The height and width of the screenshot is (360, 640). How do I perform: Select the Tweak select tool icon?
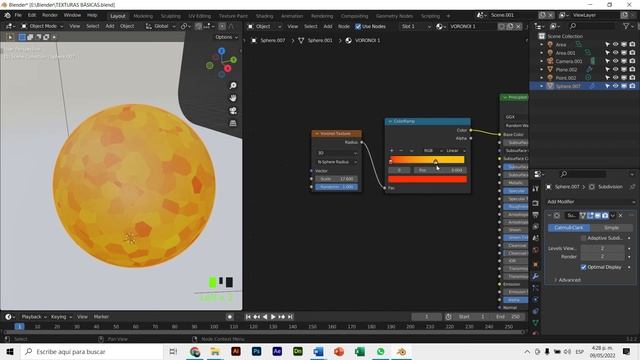click(10, 37)
